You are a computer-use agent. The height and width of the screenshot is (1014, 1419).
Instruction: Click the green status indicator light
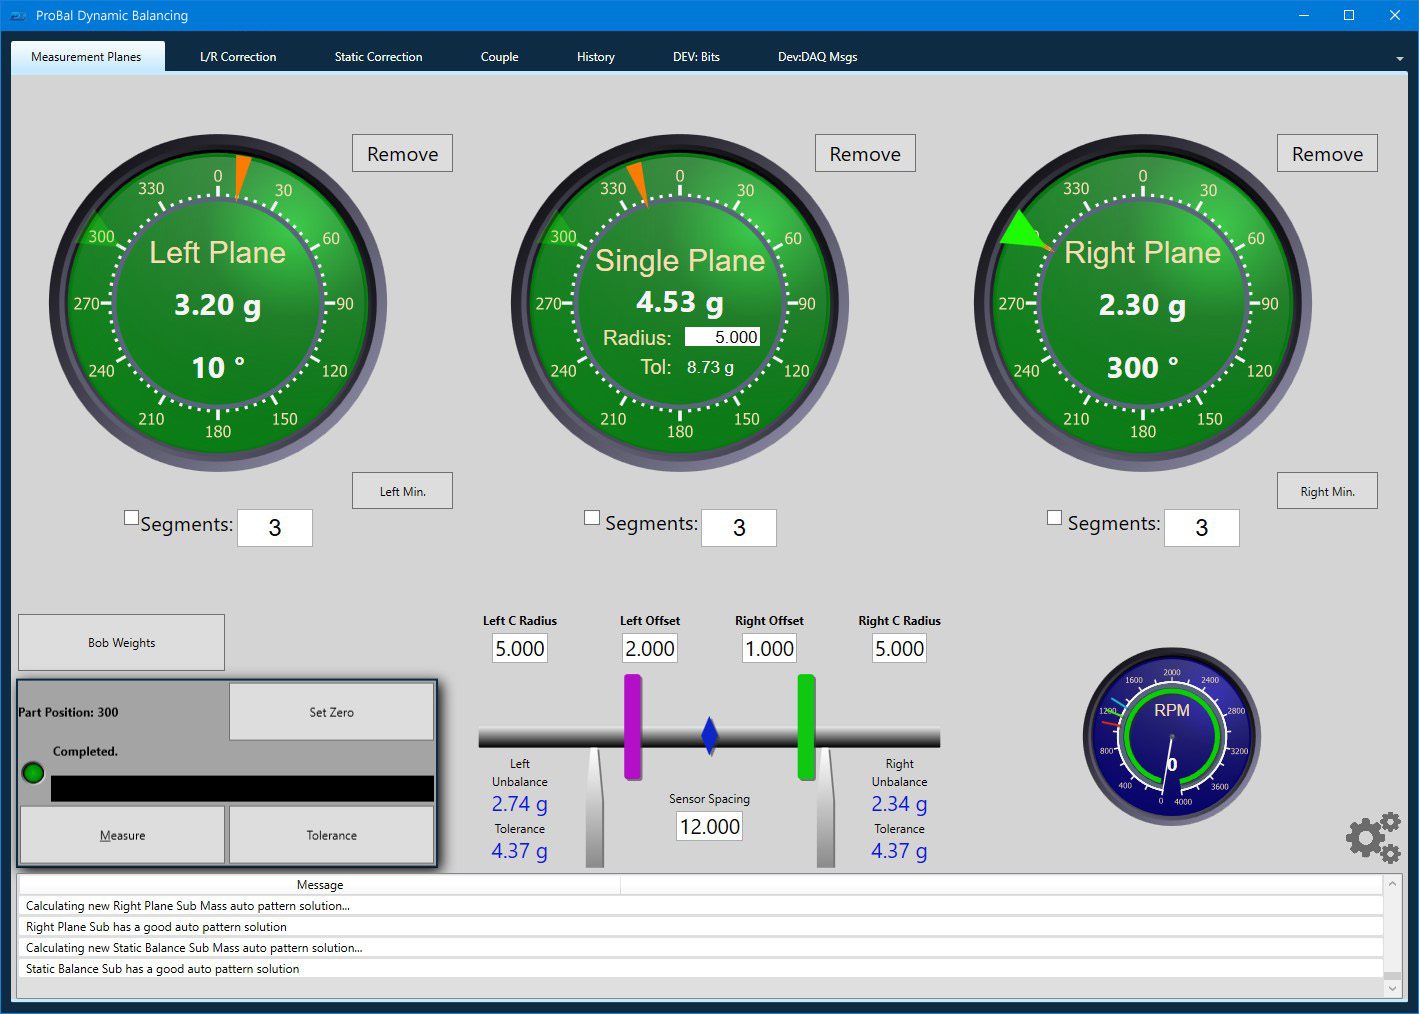(x=34, y=772)
